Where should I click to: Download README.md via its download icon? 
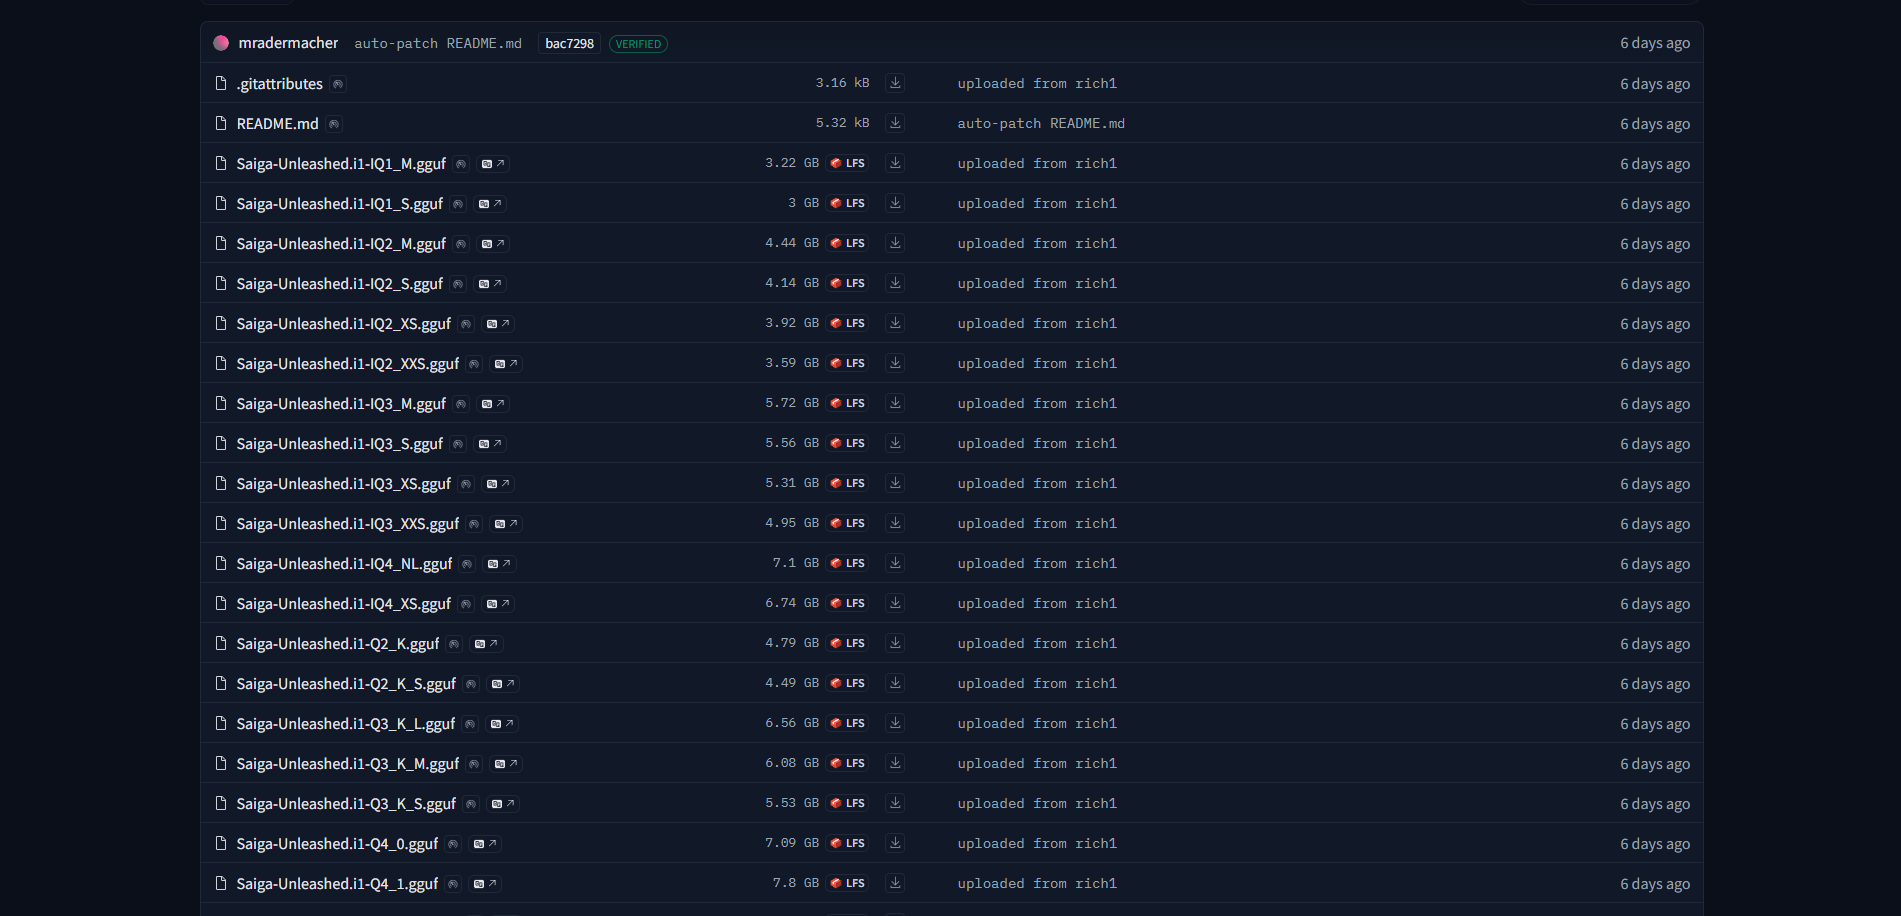[895, 123]
